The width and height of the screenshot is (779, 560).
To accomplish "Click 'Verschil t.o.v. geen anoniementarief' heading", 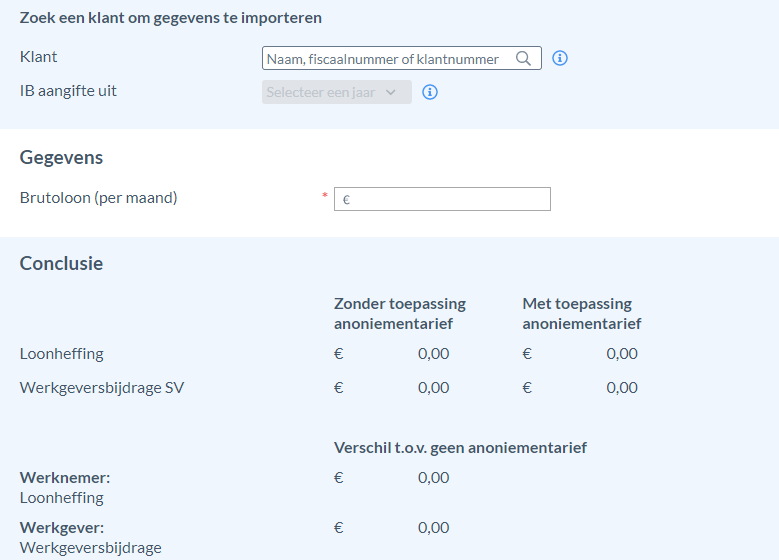I will coord(460,448).
